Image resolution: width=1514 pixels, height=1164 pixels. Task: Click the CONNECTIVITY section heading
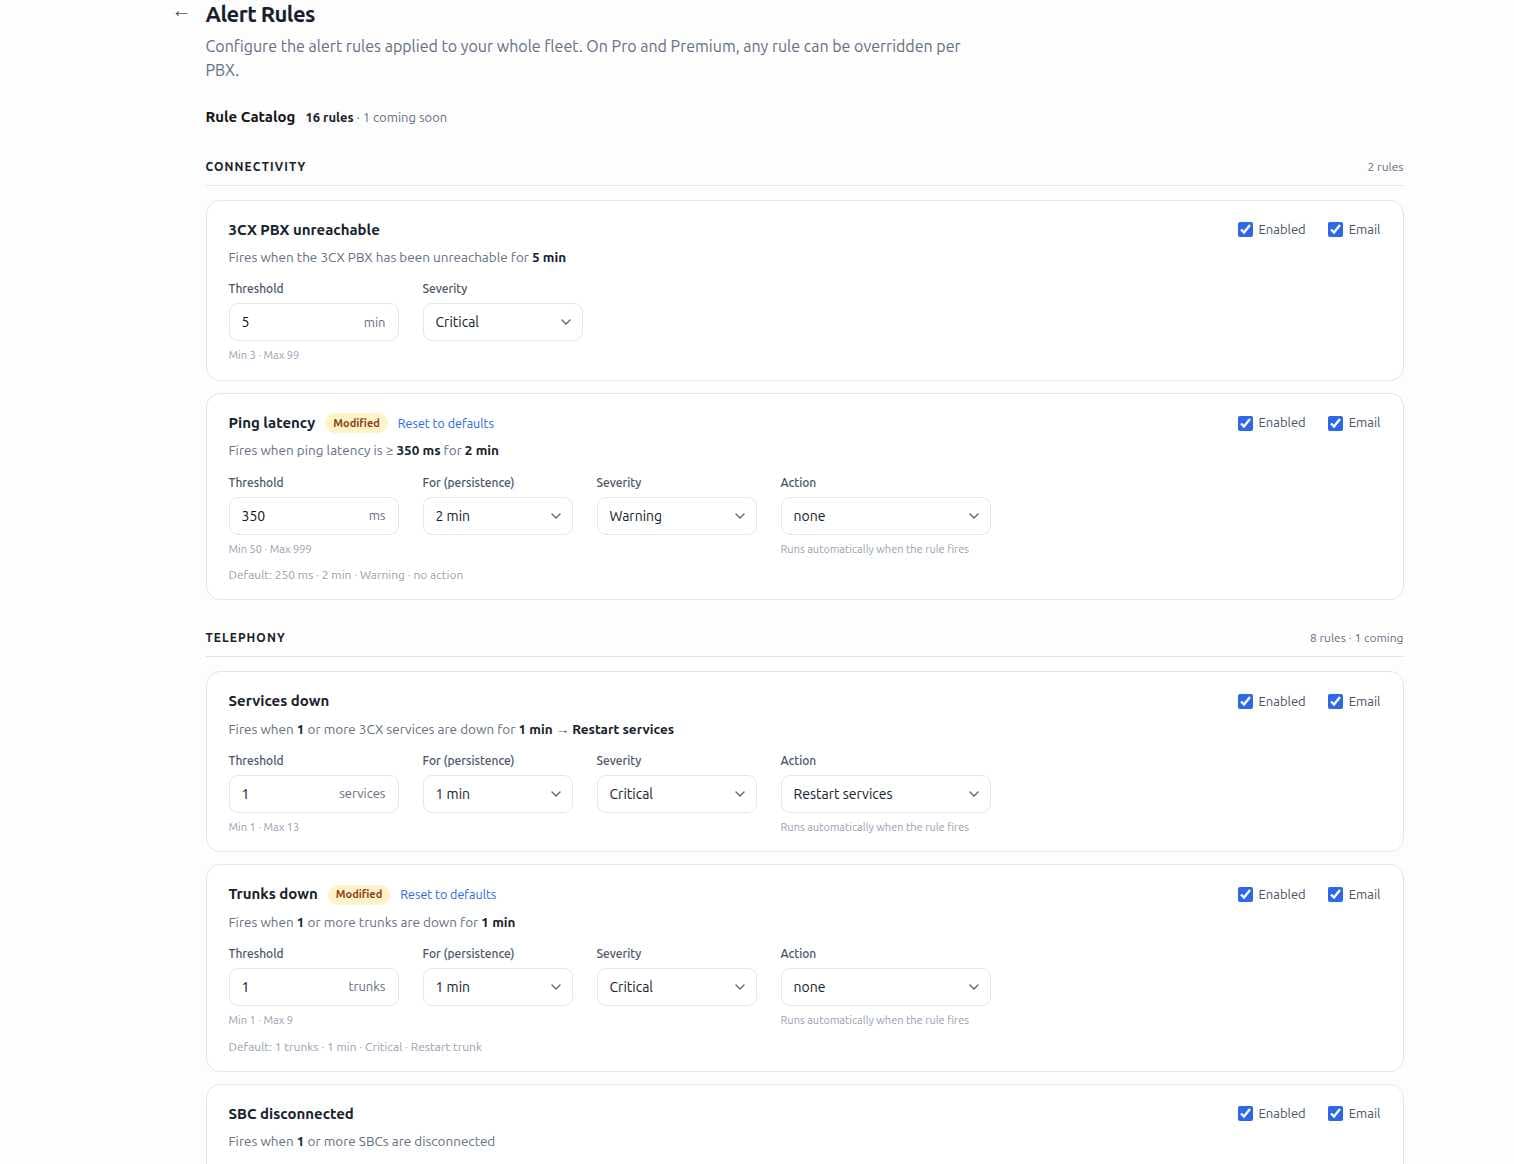point(255,167)
